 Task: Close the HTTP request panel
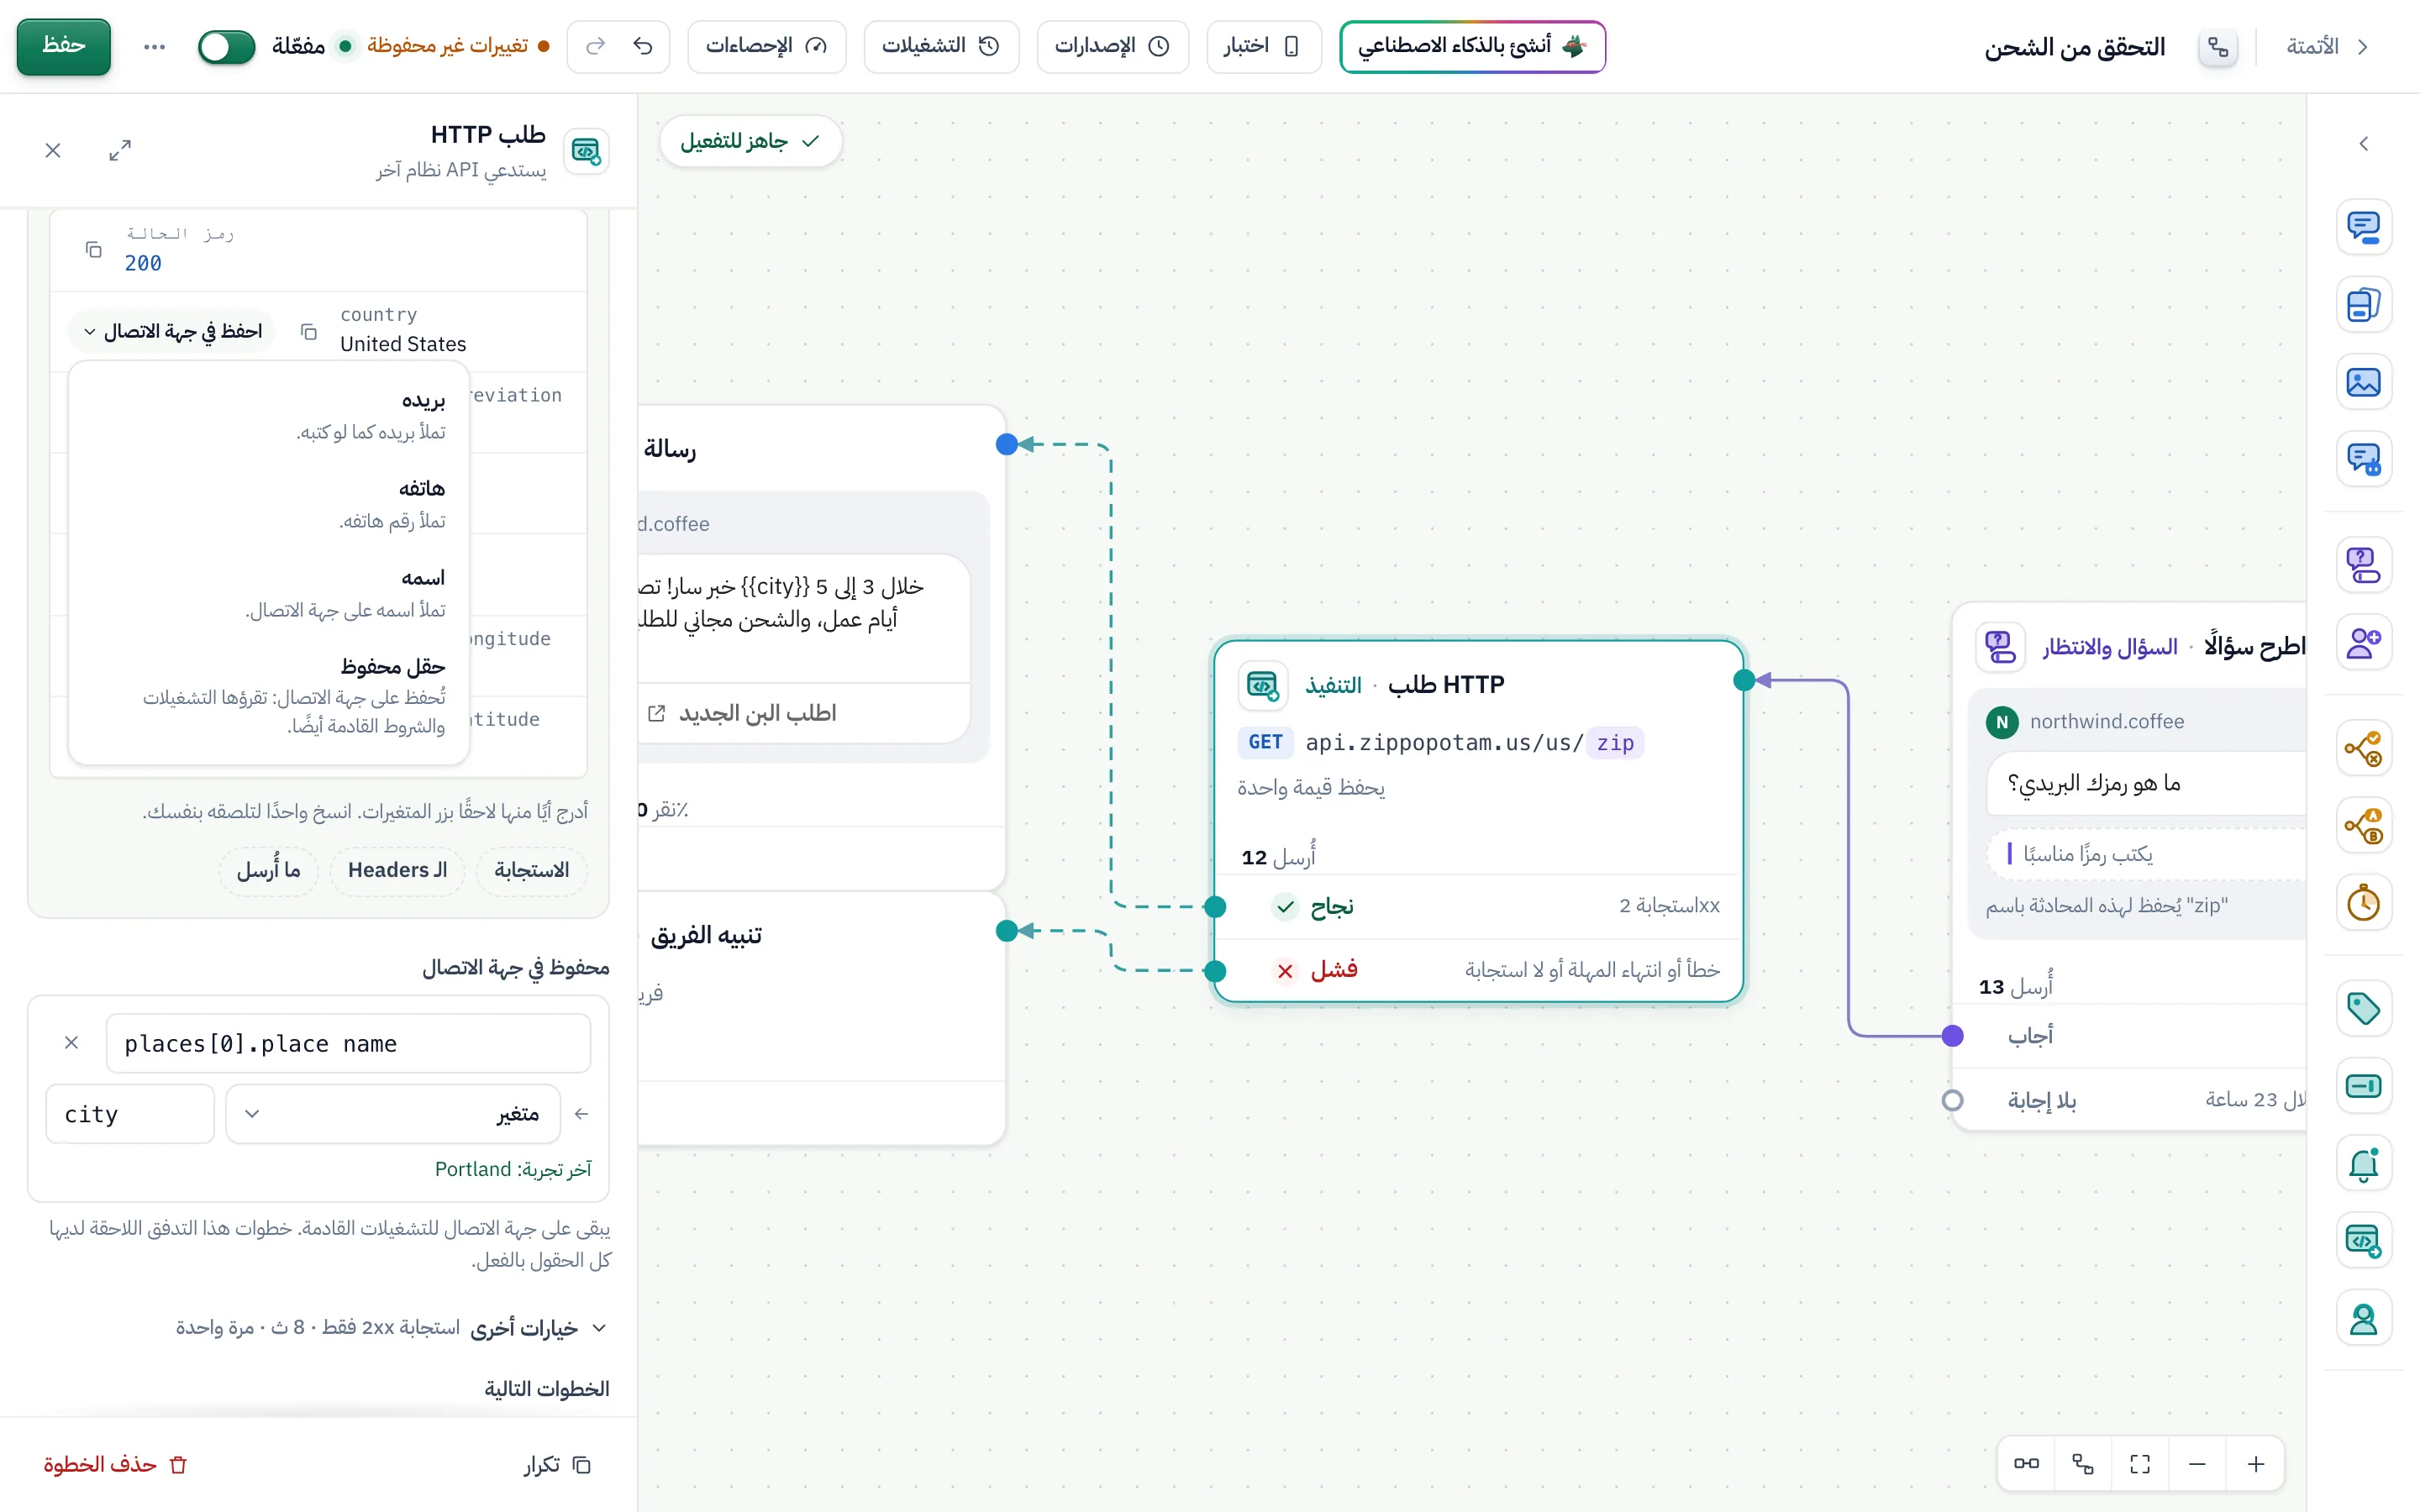point(53,150)
